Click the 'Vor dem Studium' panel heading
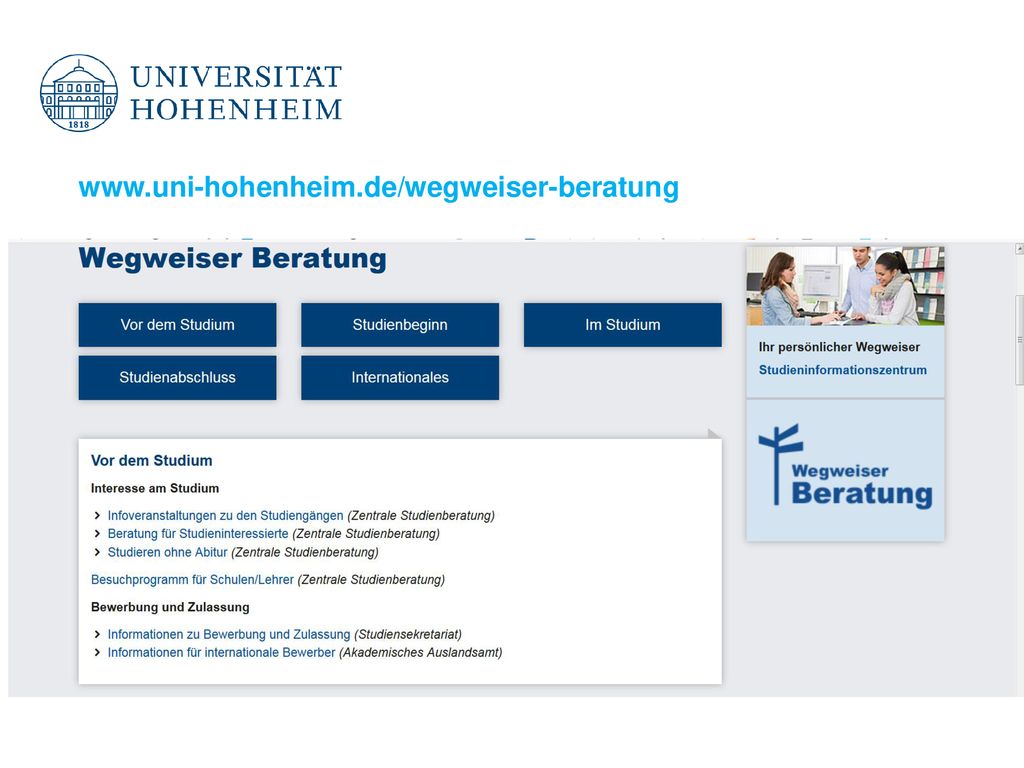Viewport: 1024px width, 768px height. (x=152, y=460)
